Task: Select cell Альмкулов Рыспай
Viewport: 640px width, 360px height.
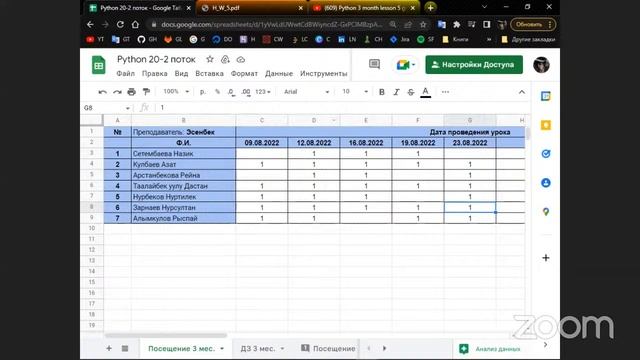Action: pyautogui.click(x=183, y=218)
